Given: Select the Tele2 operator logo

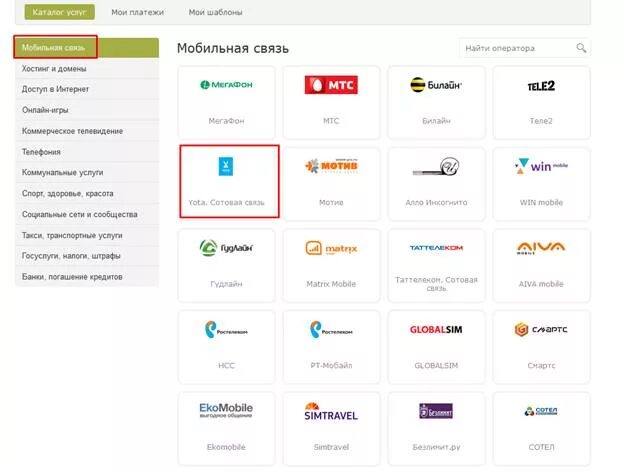Looking at the screenshot, I should 541,86.
